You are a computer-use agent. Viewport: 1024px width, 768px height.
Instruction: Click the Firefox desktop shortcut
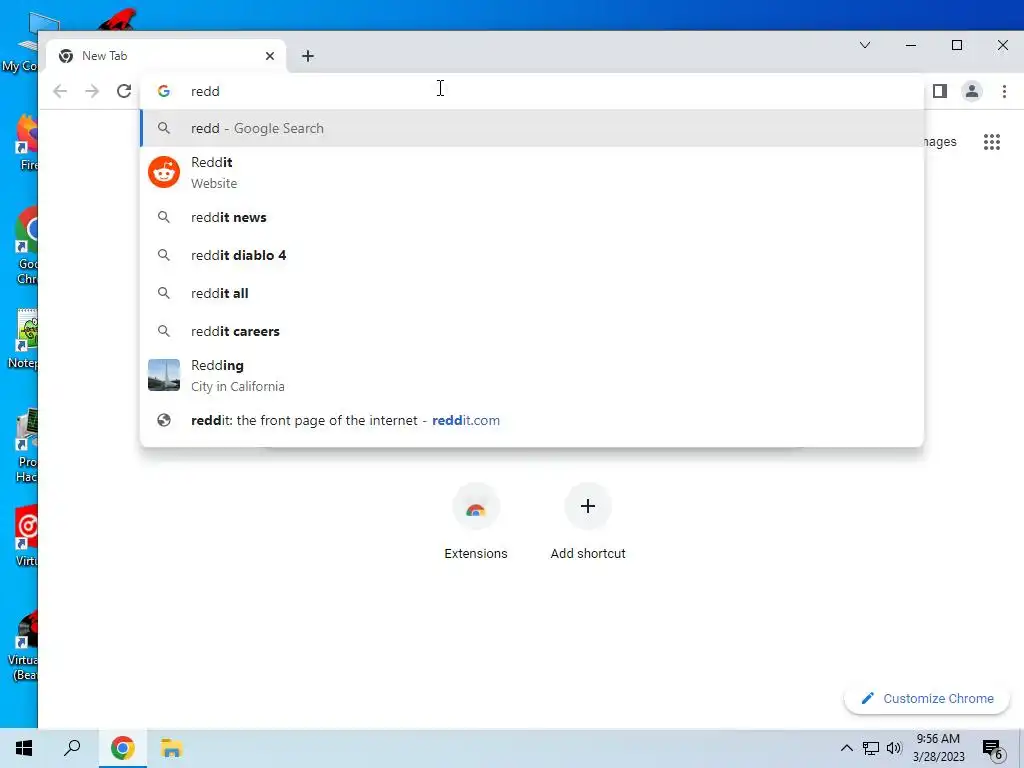click(x=26, y=142)
